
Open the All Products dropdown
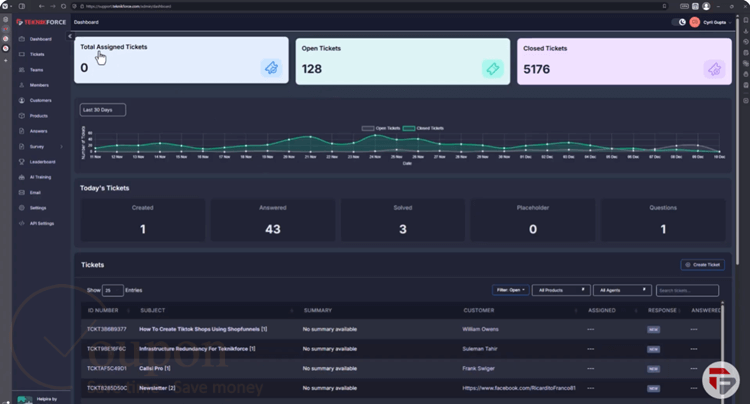click(561, 290)
